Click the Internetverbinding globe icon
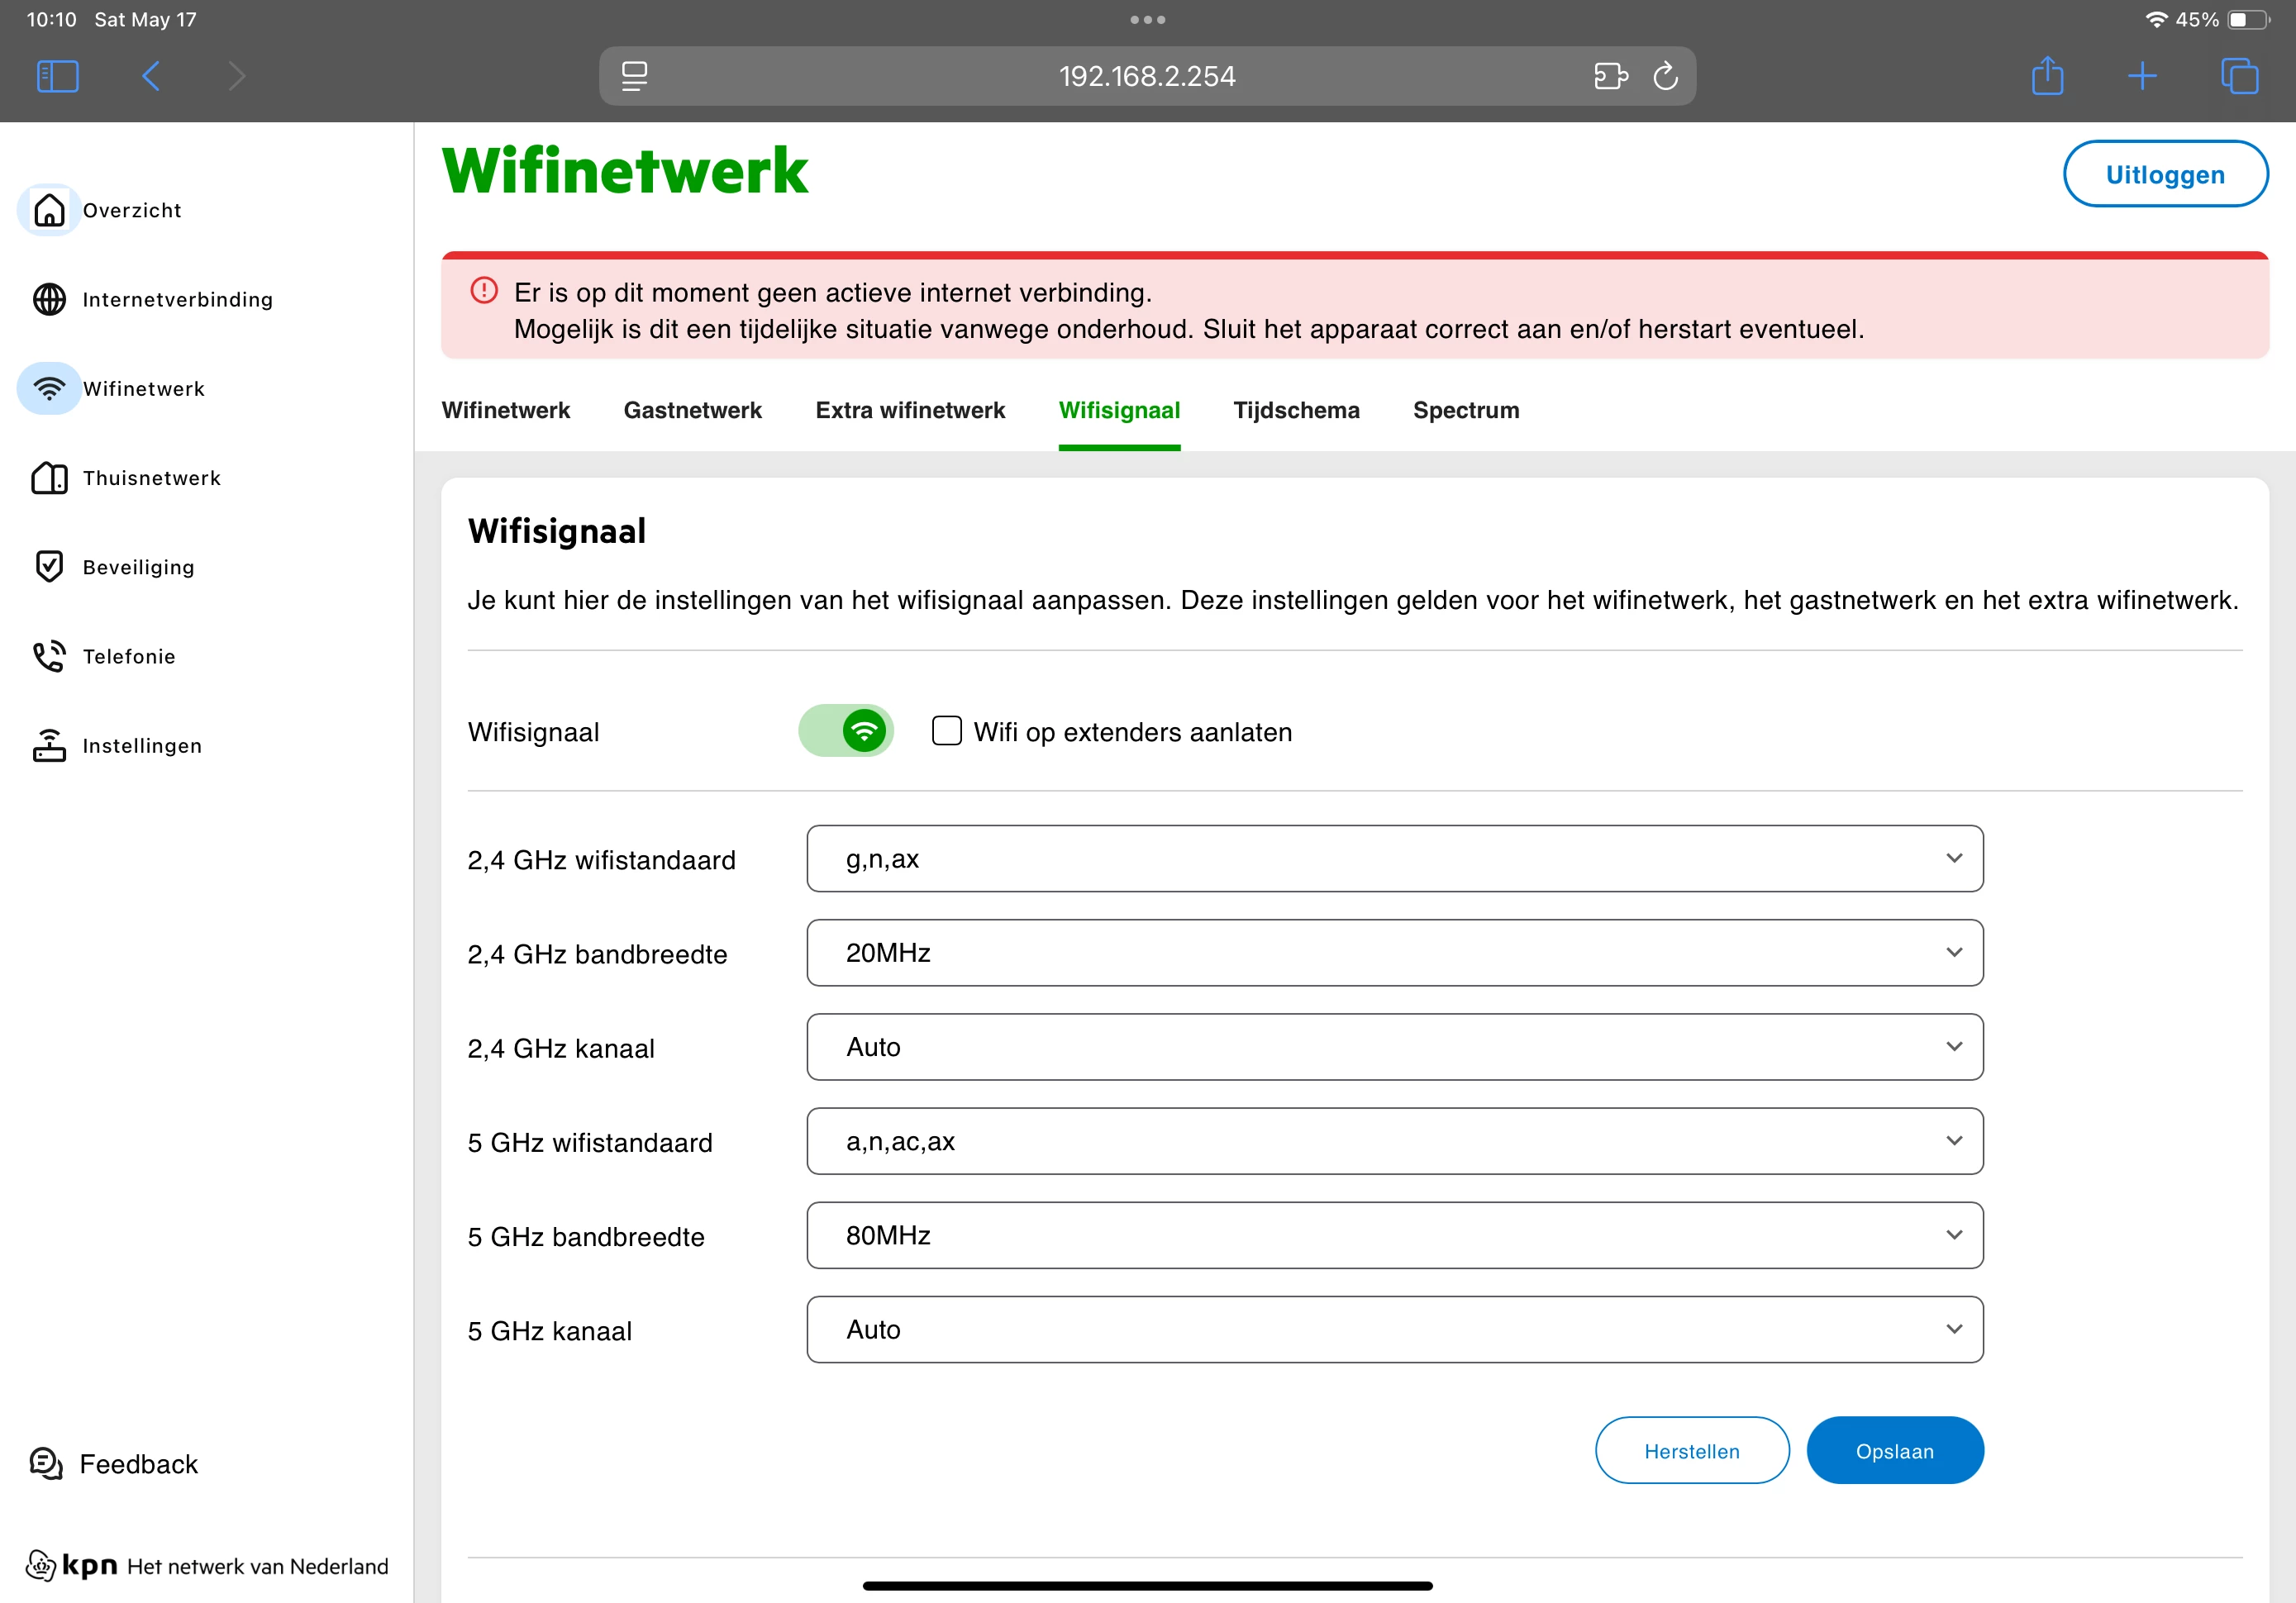 [x=49, y=299]
